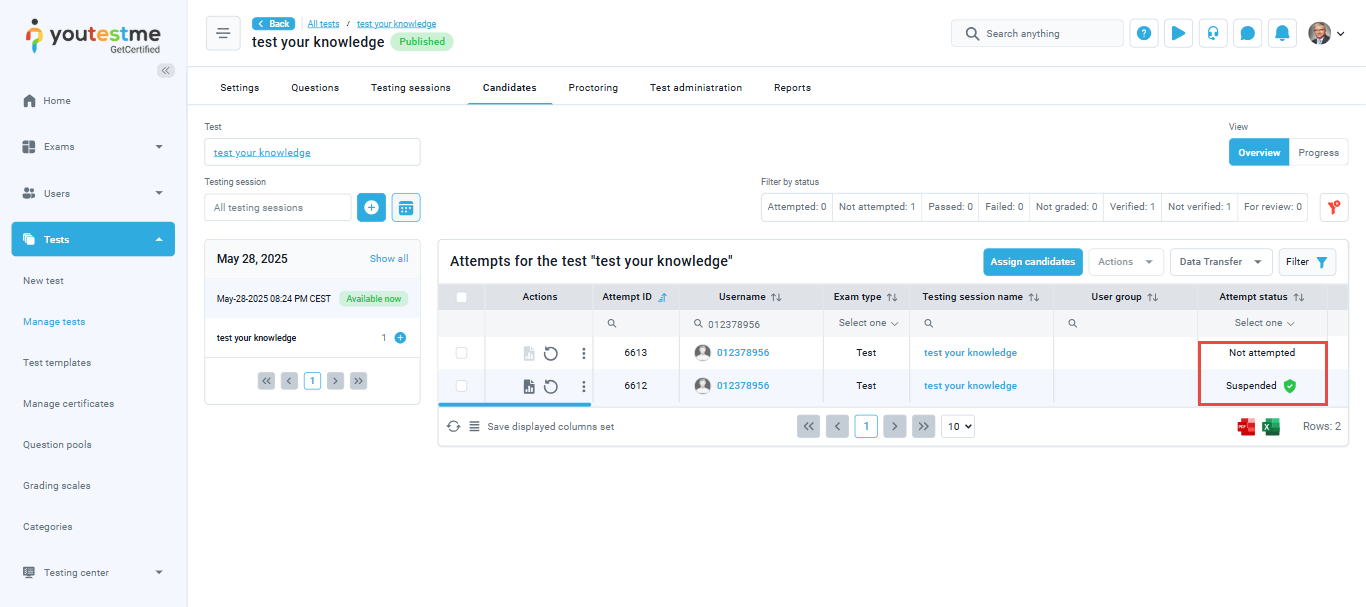
Task: Export attempts table to PDF
Action: tap(1246, 427)
